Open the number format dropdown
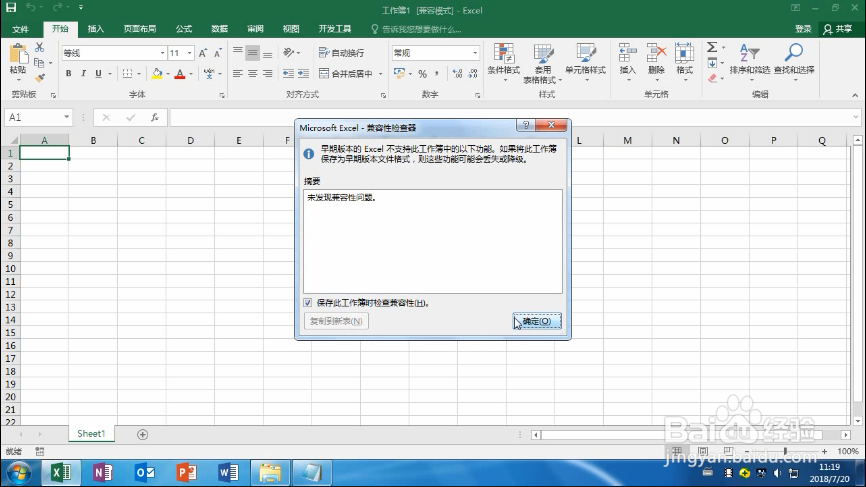 click(475, 53)
